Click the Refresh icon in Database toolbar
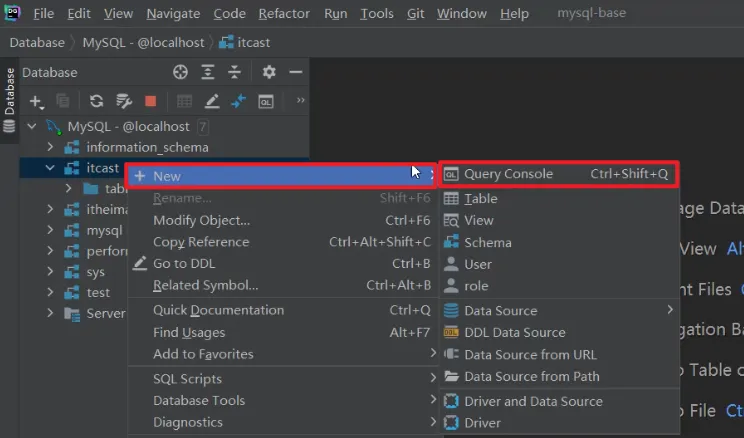The width and height of the screenshot is (744, 438). 96,101
